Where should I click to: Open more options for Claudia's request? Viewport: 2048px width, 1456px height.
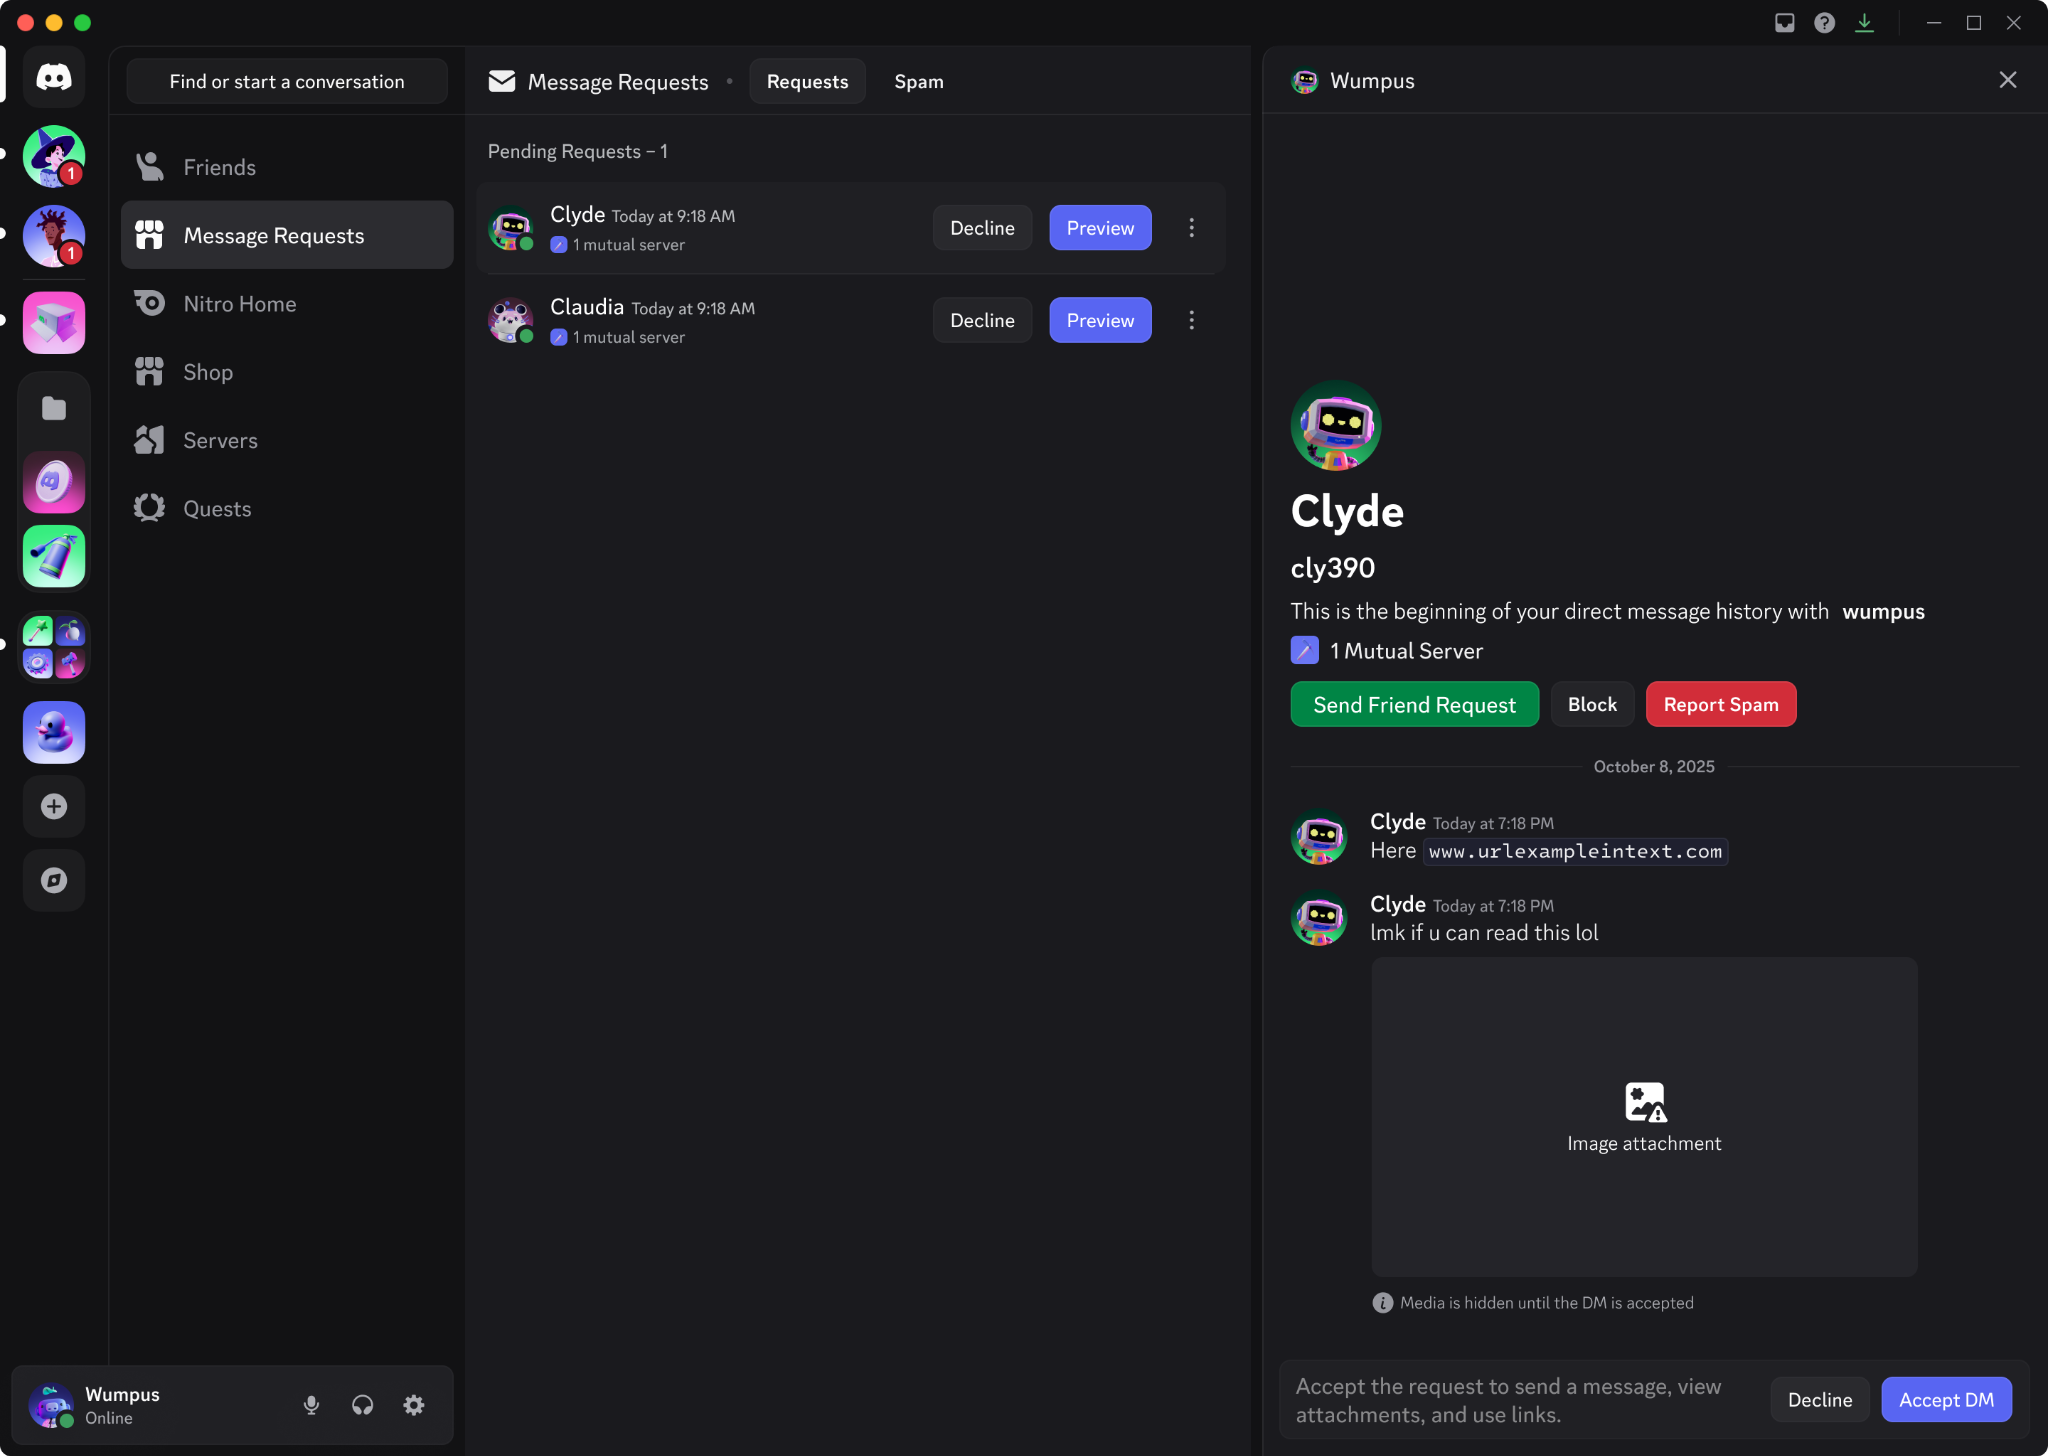click(x=1191, y=320)
